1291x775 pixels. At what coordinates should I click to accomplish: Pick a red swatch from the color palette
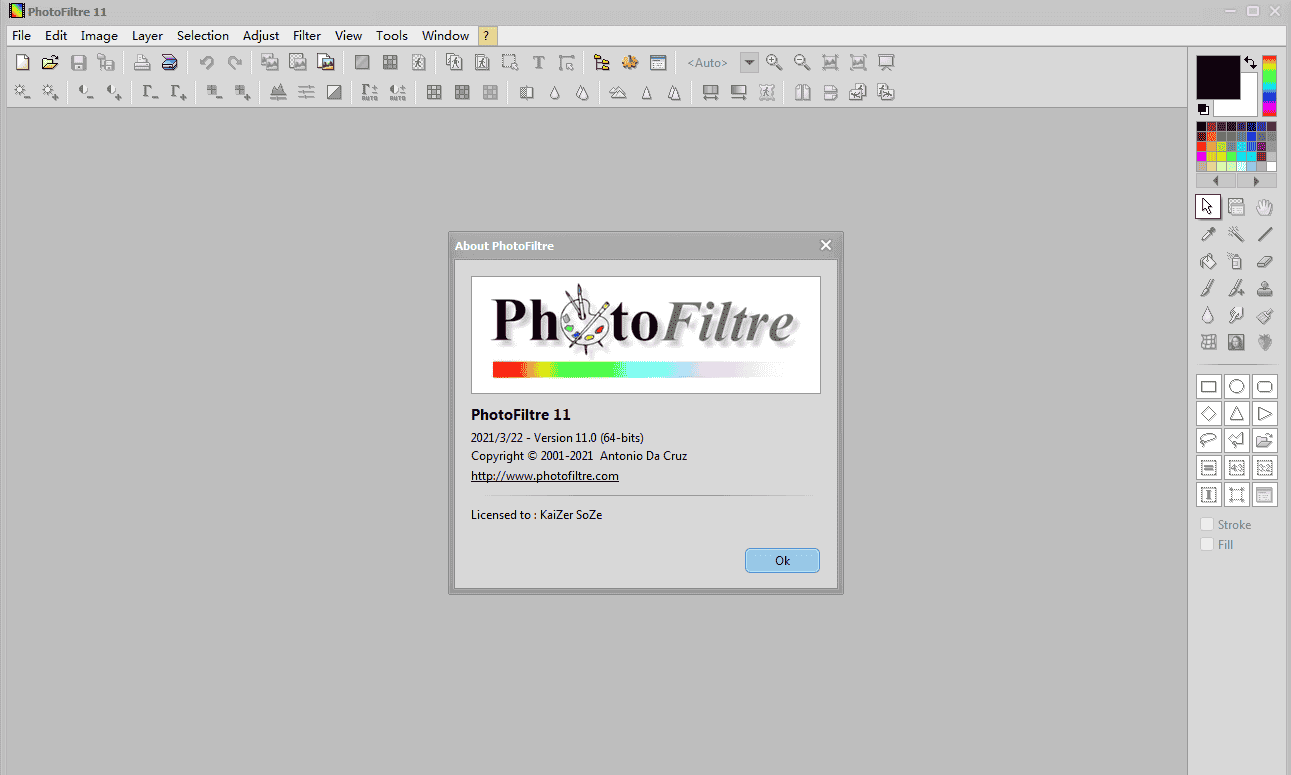tap(1201, 146)
